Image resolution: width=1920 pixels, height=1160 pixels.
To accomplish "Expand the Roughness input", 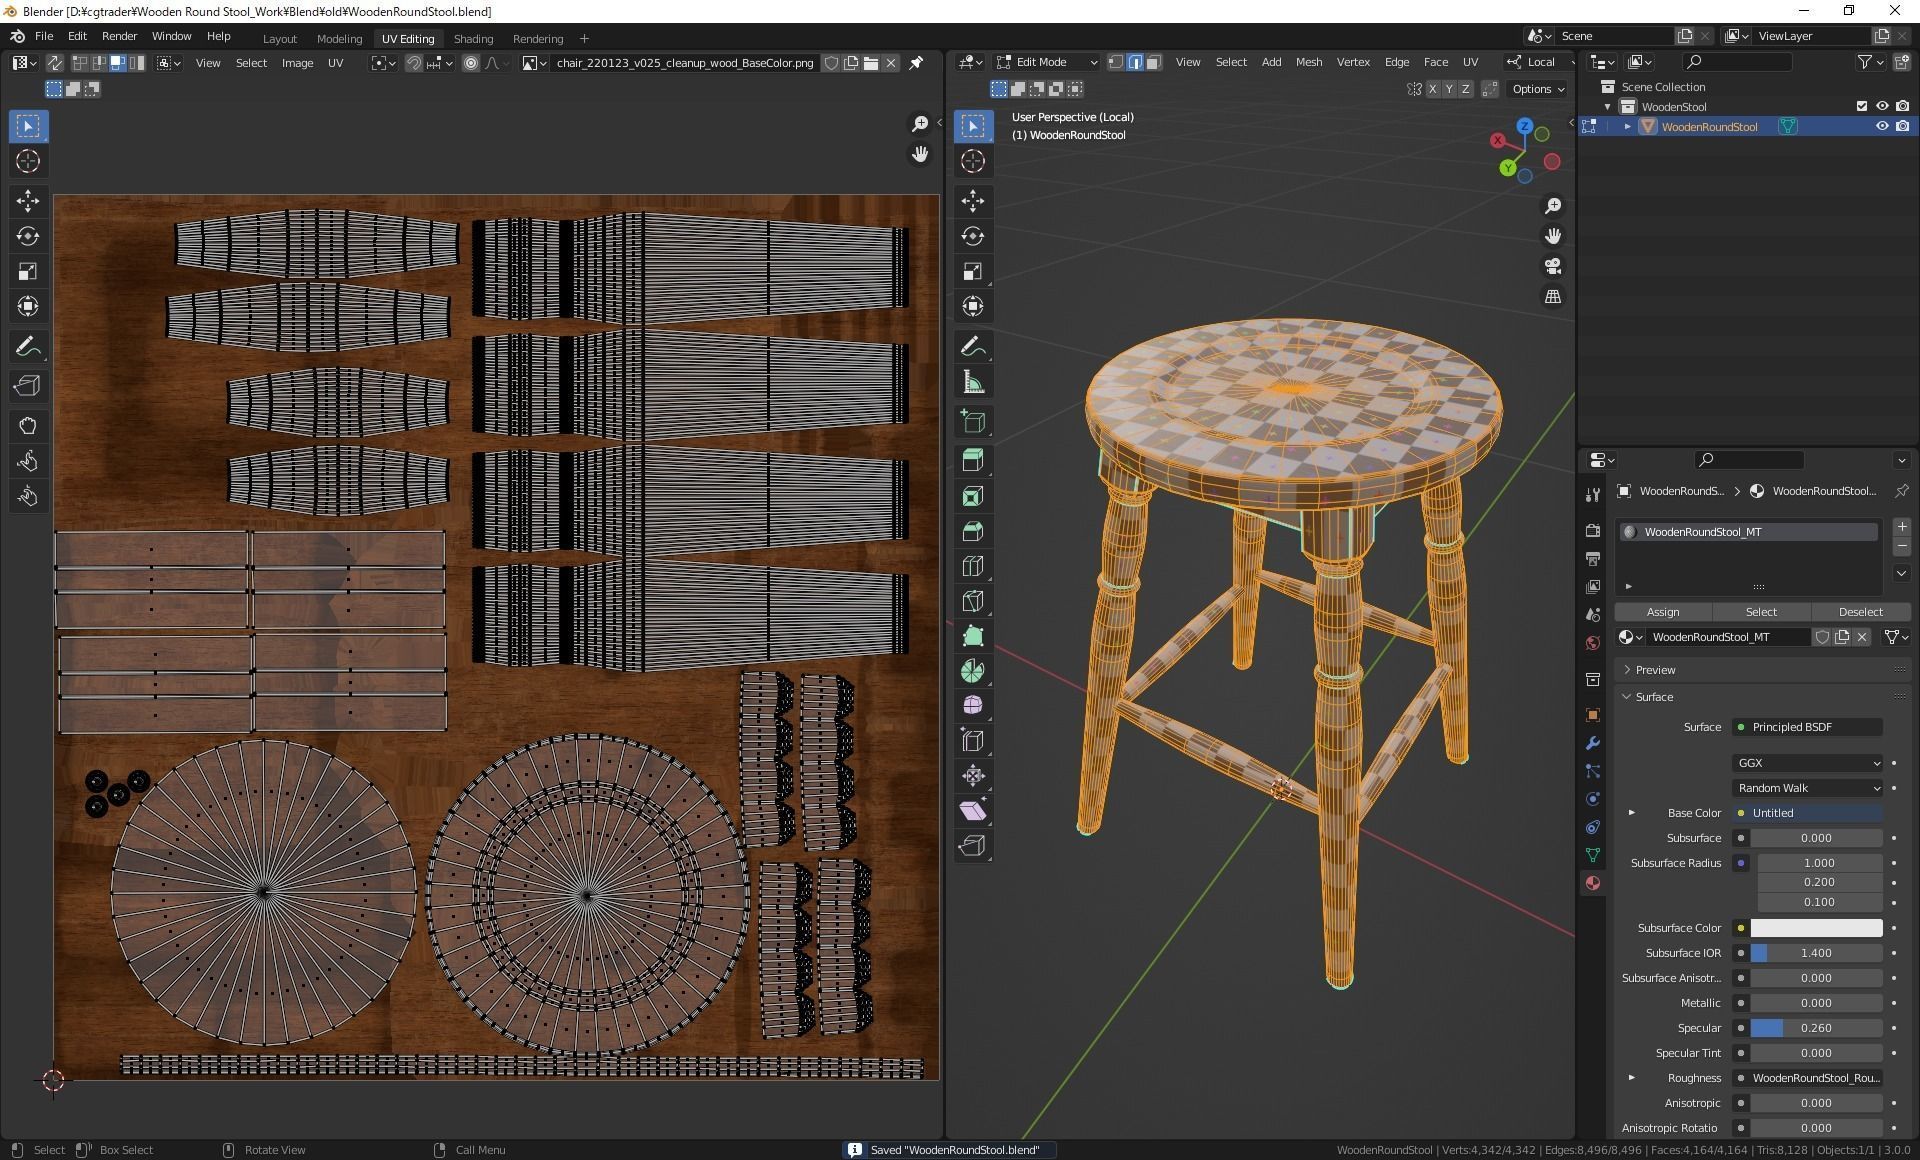I will point(1632,1078).
